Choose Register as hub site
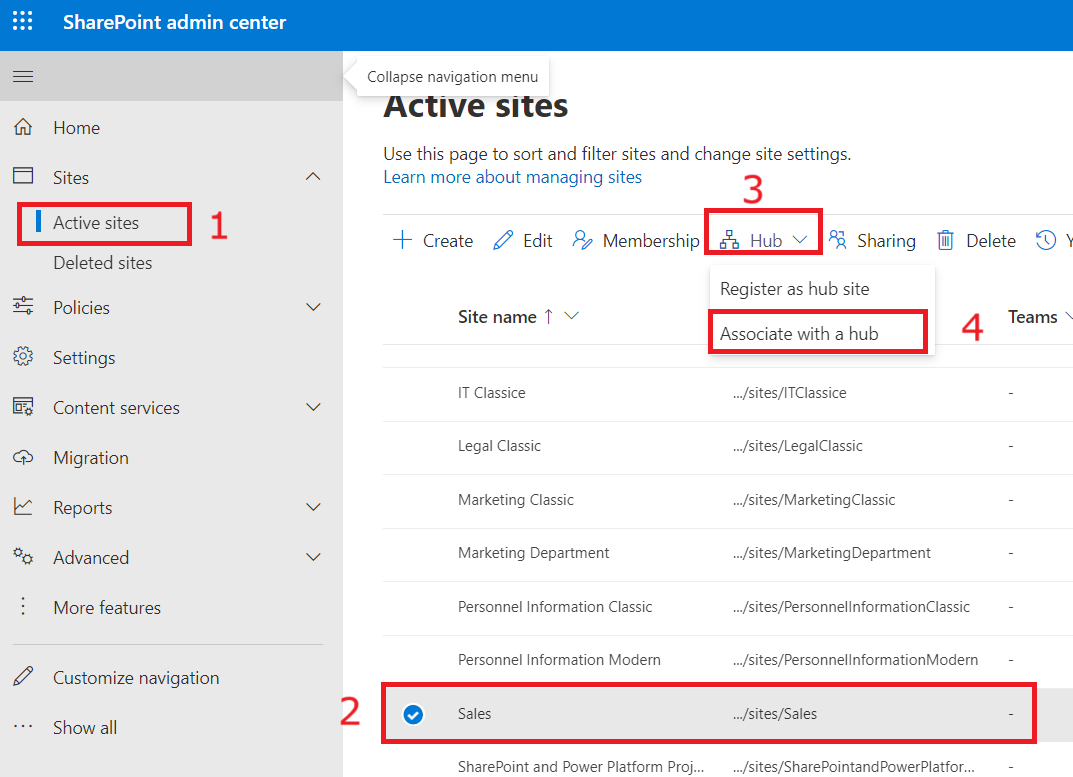Image resolution: width=1073 pixels, height=777 pixels. [795, 289]
